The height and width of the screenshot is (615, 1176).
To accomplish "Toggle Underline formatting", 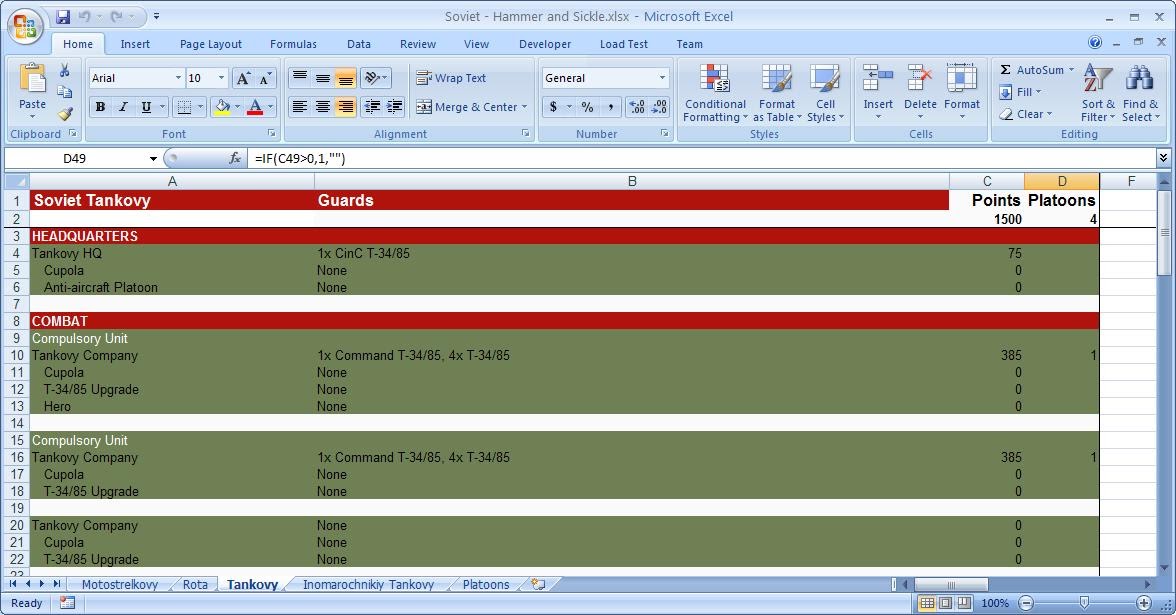I will [146, 107].
